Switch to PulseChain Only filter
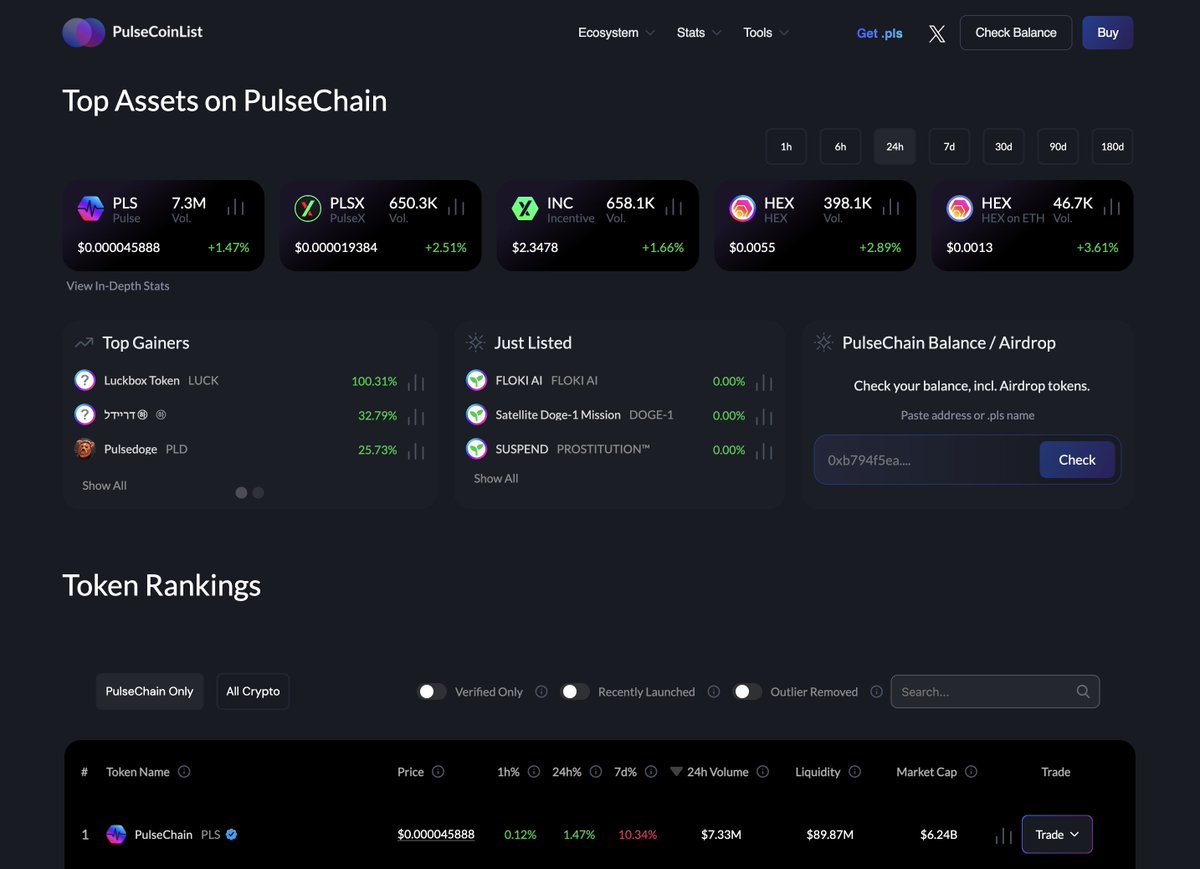Screen dimensions: 1200x869 [150, 691]
